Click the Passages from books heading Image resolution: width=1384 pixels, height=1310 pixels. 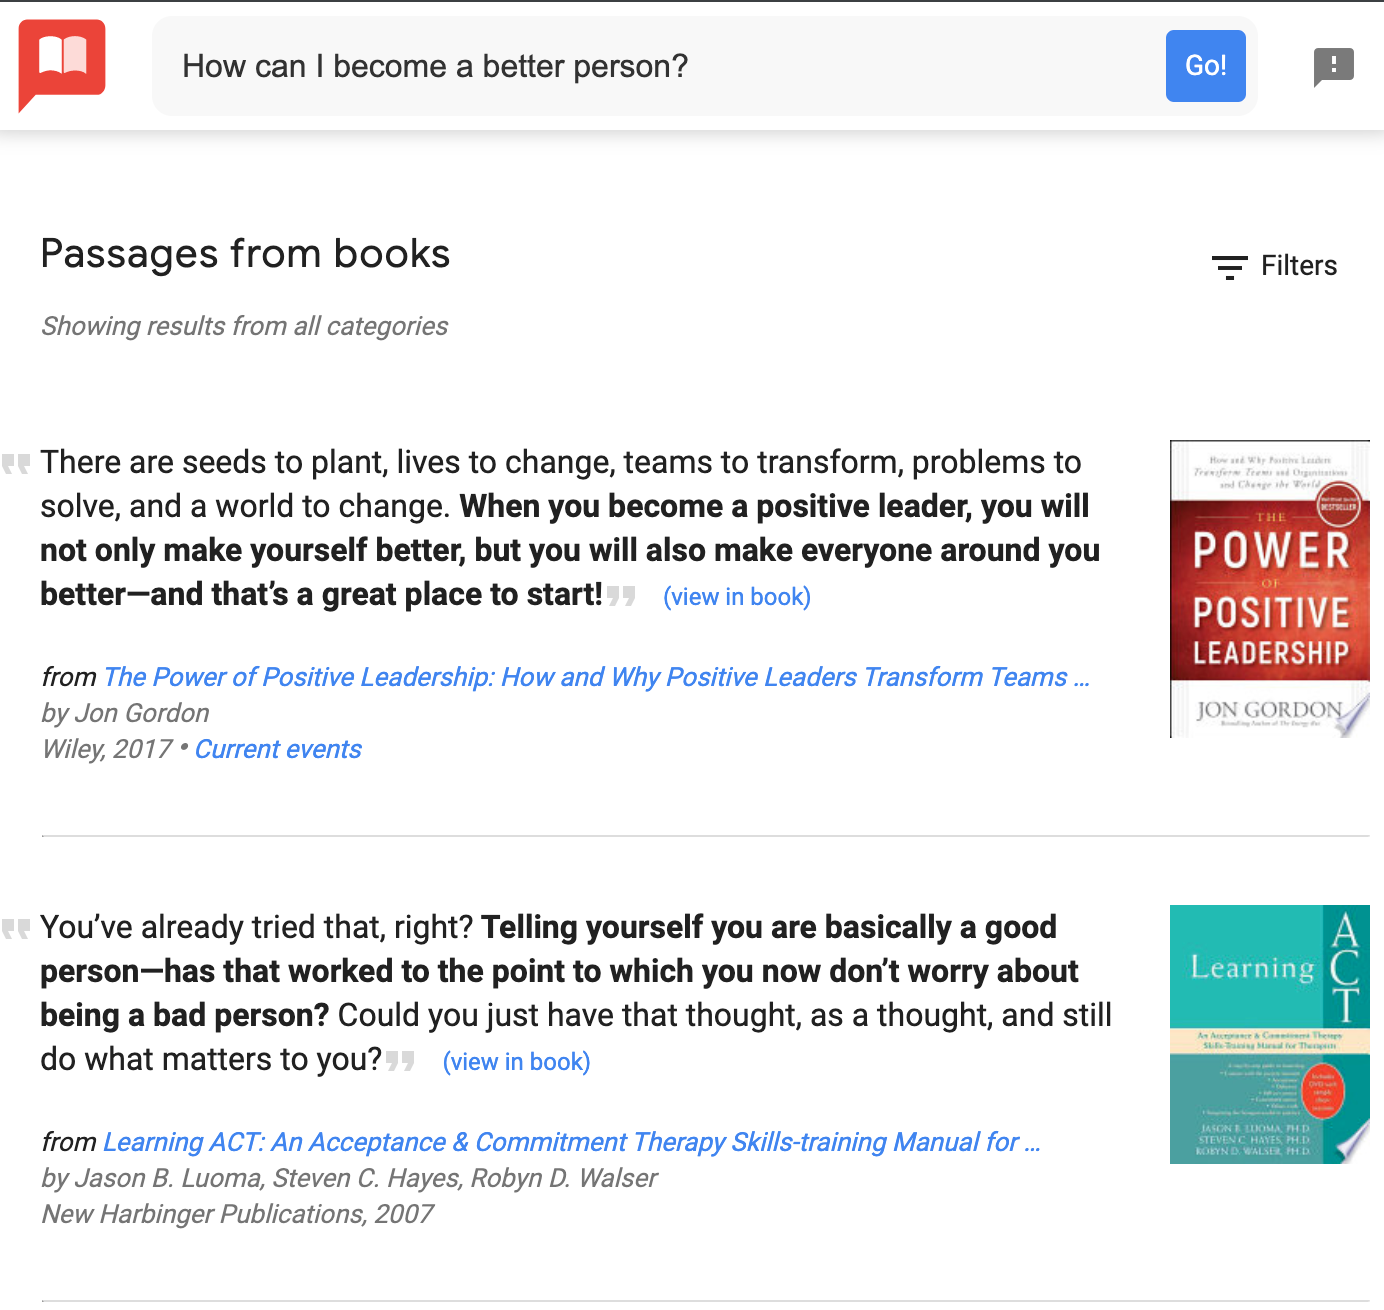[x=245, y=254]
